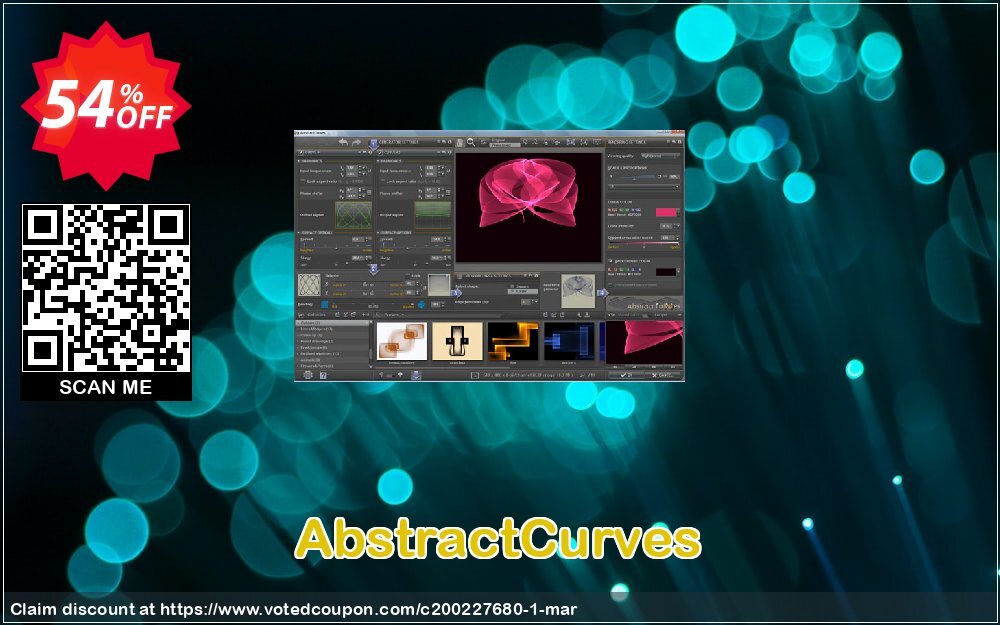The image size is (1000, 625).
Task: Collapse the first curve's parameters section
Action: (298, 161)
